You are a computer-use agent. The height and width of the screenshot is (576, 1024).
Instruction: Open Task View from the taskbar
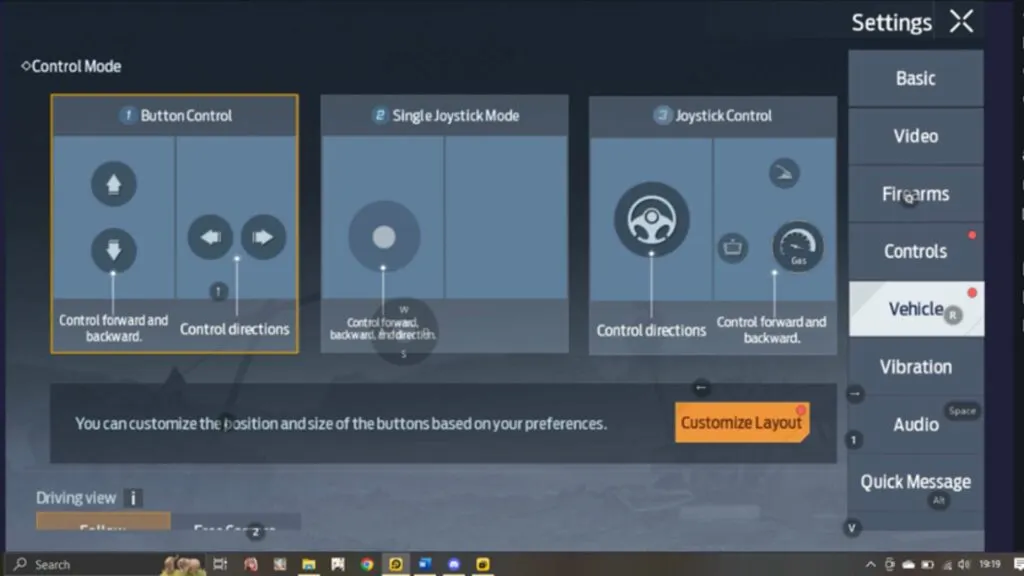coord(220,564)
